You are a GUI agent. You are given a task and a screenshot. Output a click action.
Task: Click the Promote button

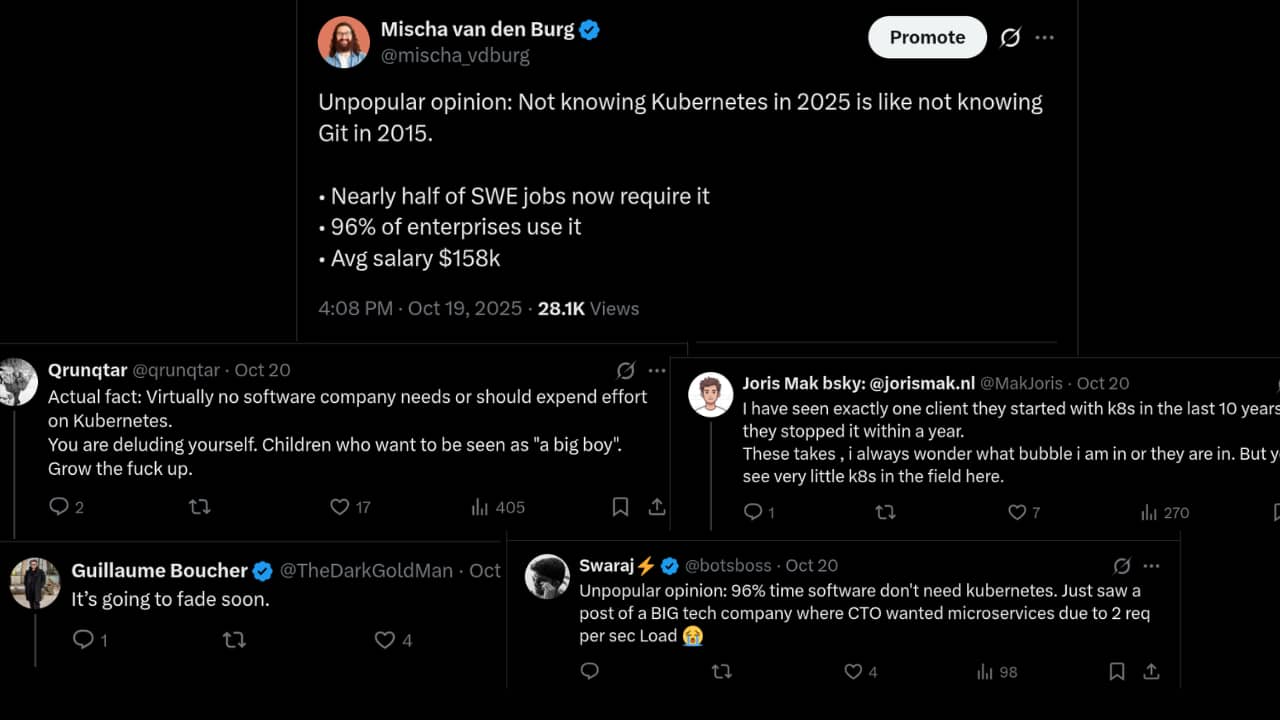927,37
